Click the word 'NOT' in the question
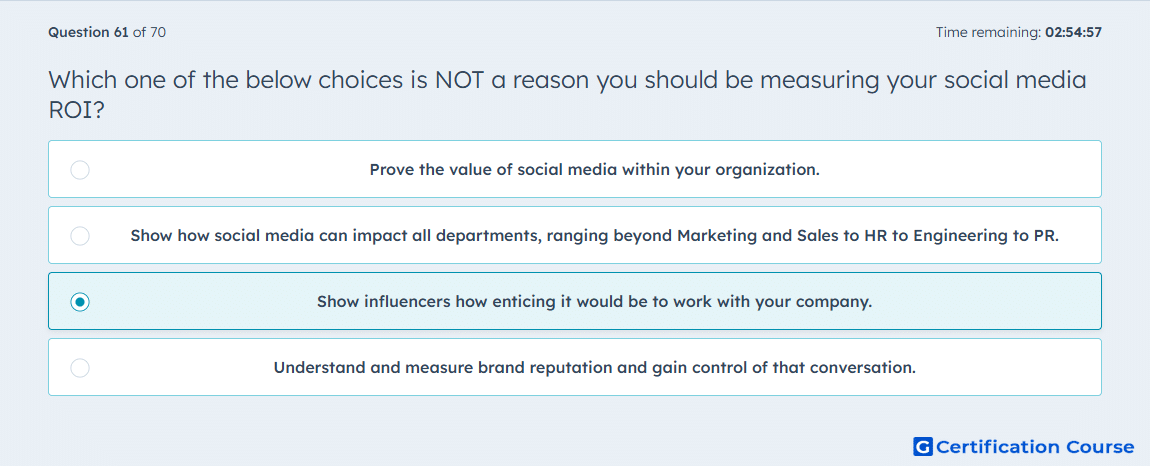The width and height of the screenshot is (1150, 466). pyautogui.click(x=459, y=79)
